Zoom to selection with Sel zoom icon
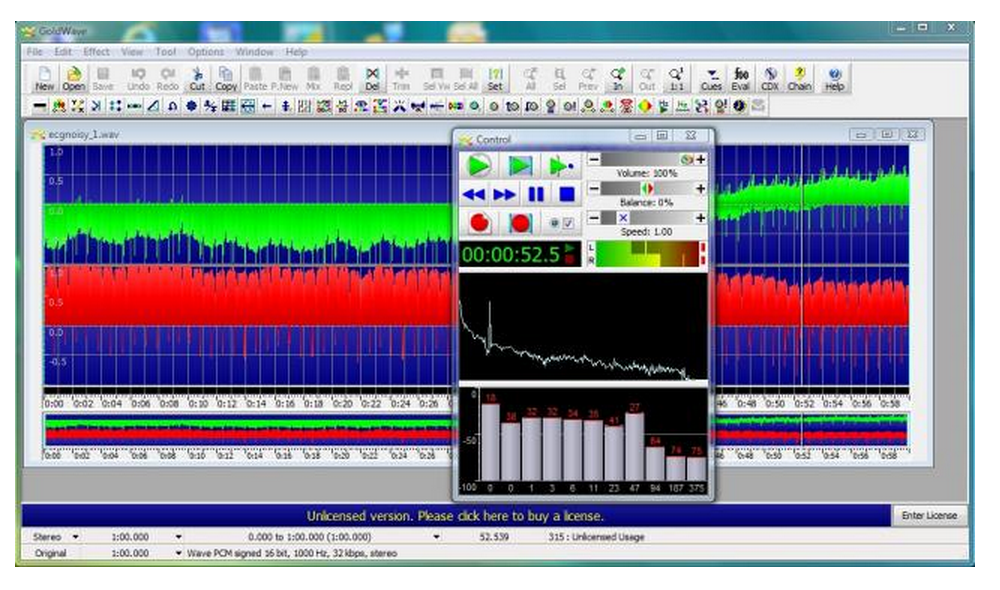1000x590 pixels. pos(559,79)
